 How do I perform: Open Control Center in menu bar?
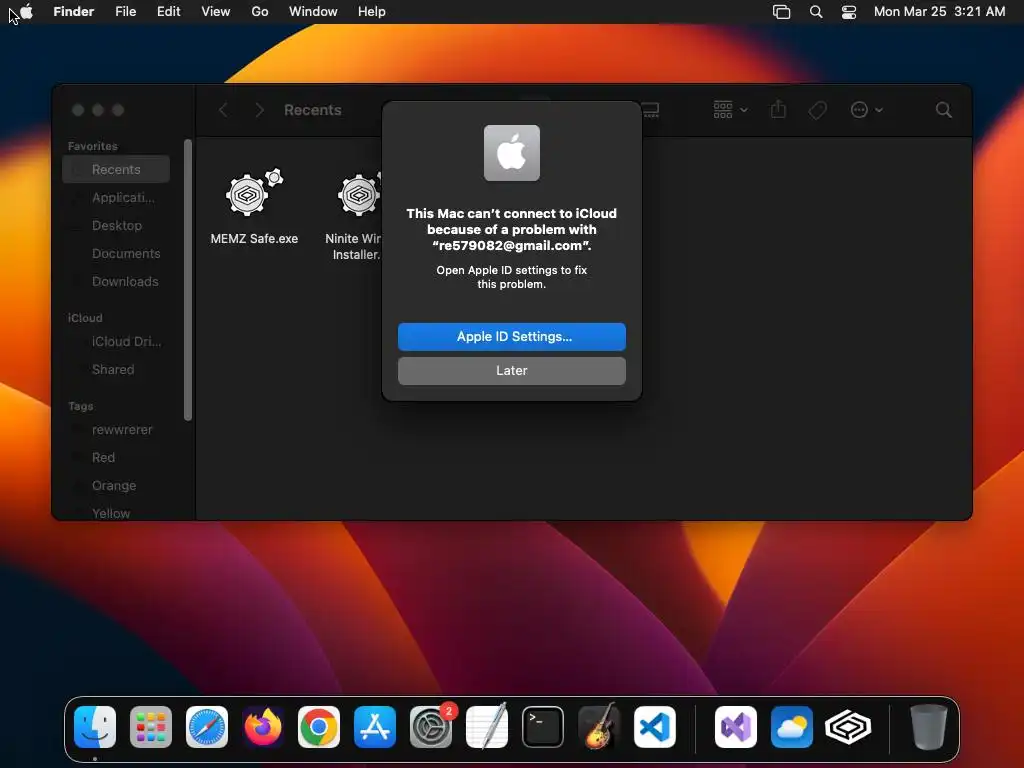(x=848, y=11)
